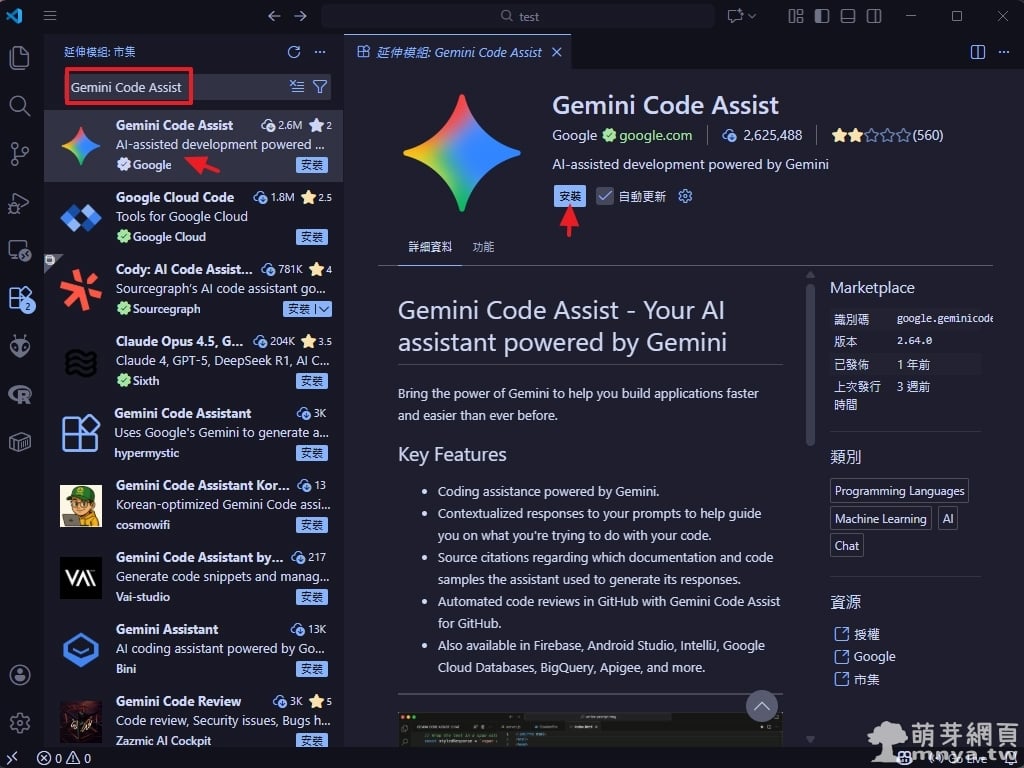Image resolution: width=1024 pixels, height=768 pixels.
Task: Switch to the 功能 tab
Action: (483, 247)
